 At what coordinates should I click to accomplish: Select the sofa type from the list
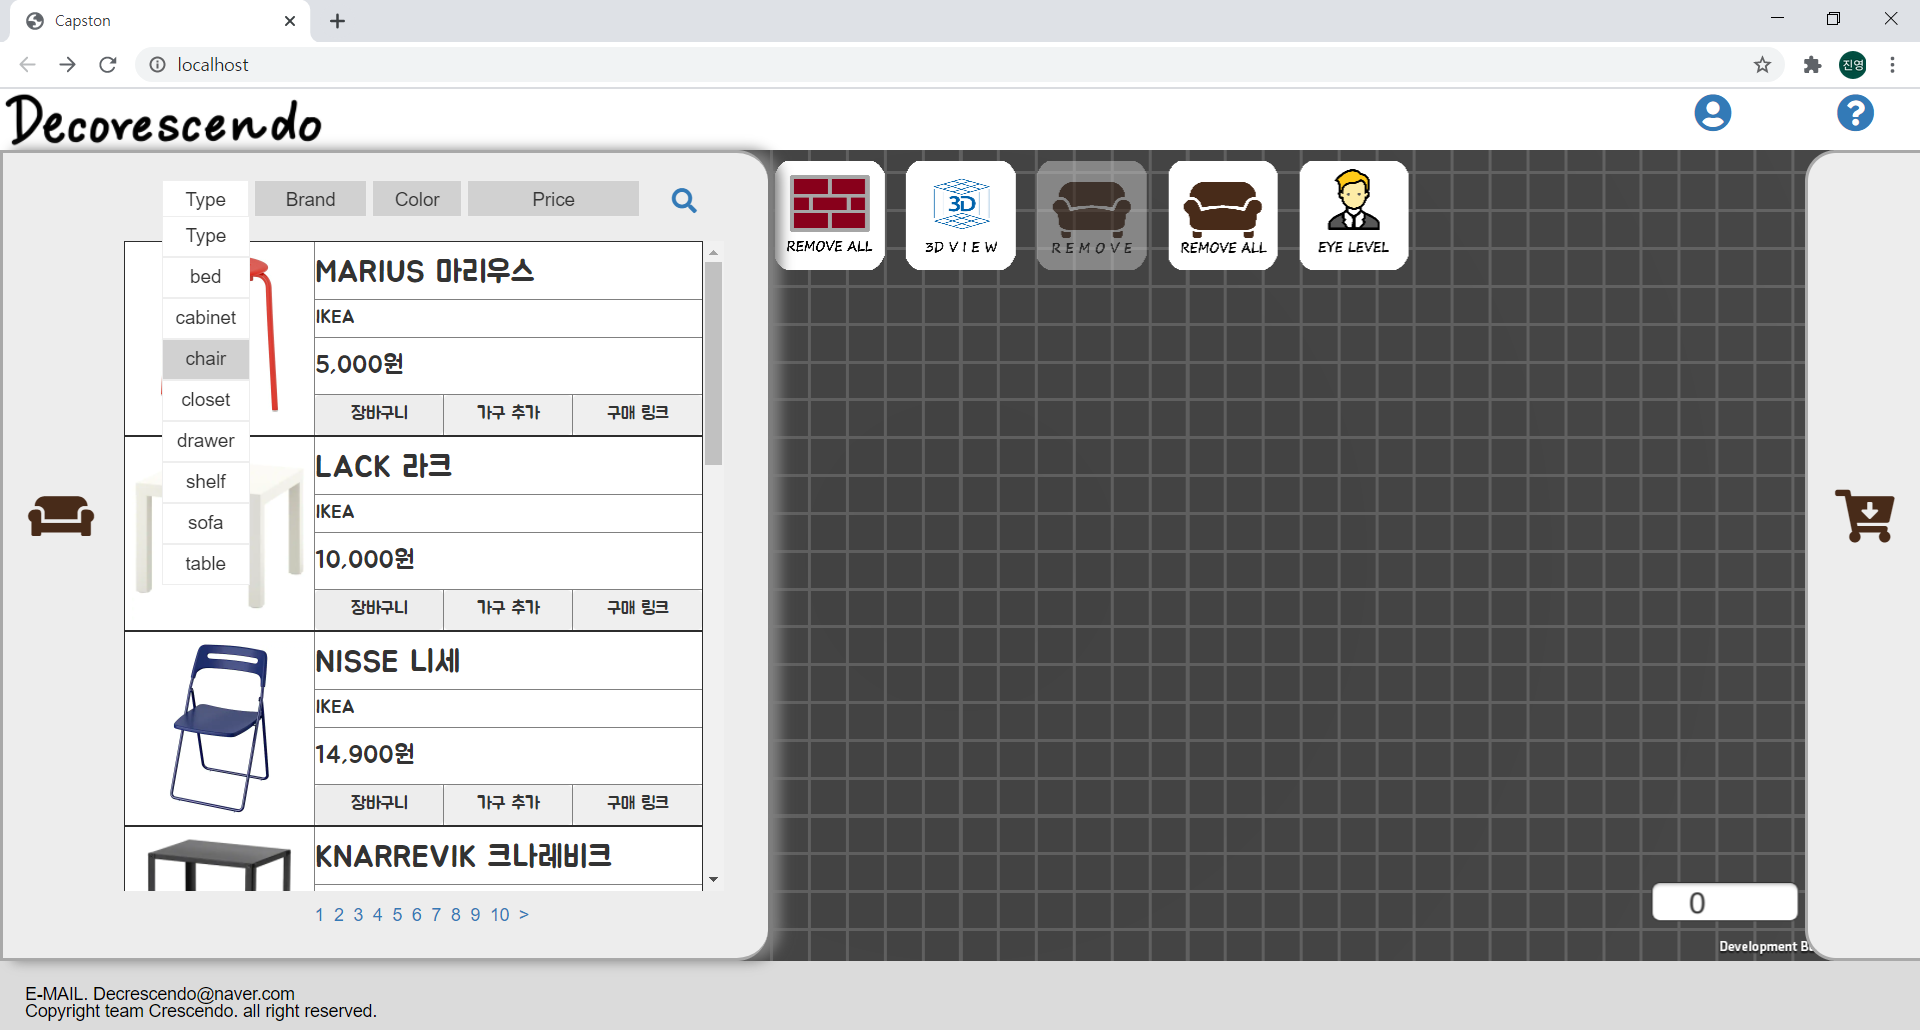[205, 522]
